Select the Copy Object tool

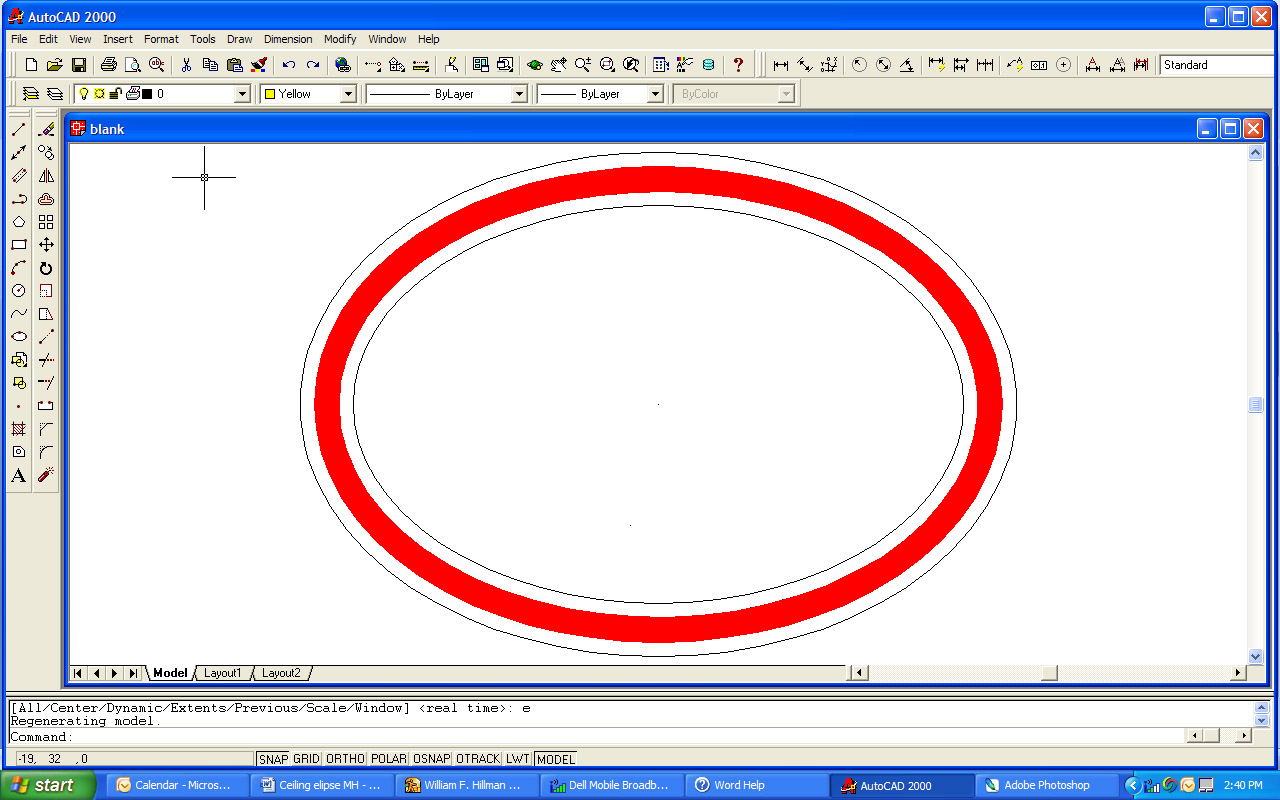coord(46,153)
